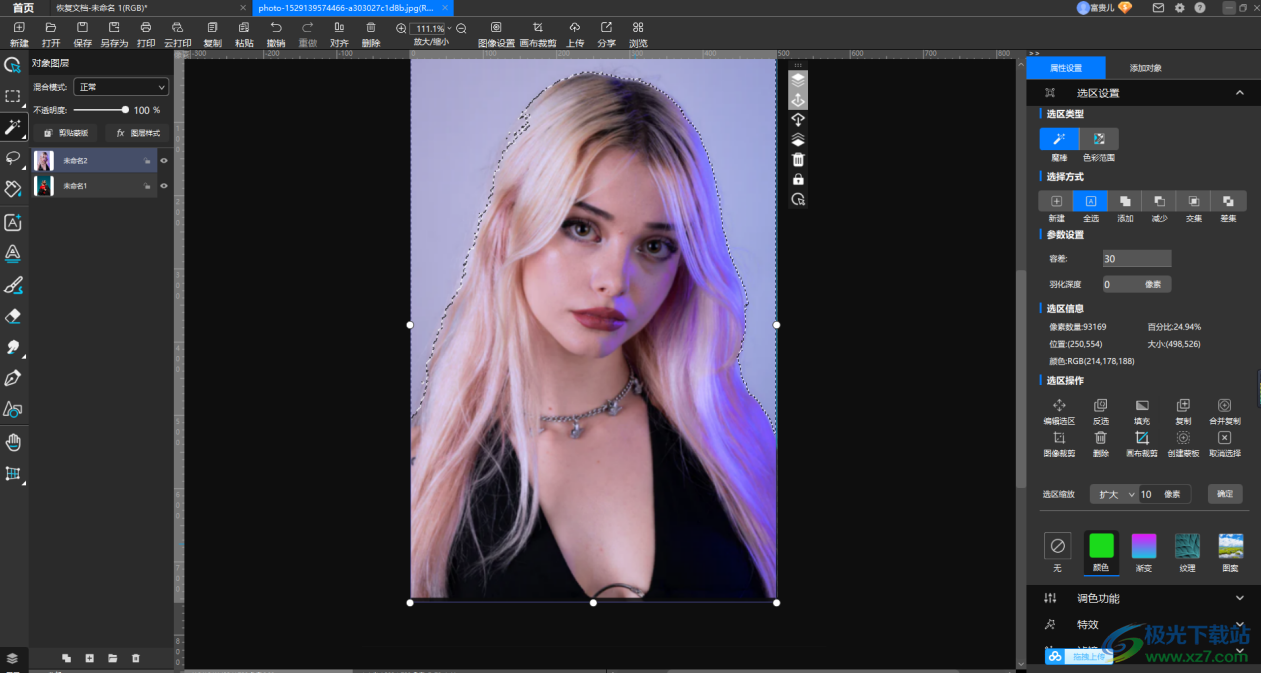Toggle visibility of layer 未命名1
1261x673 pixels.
[164, 186]
